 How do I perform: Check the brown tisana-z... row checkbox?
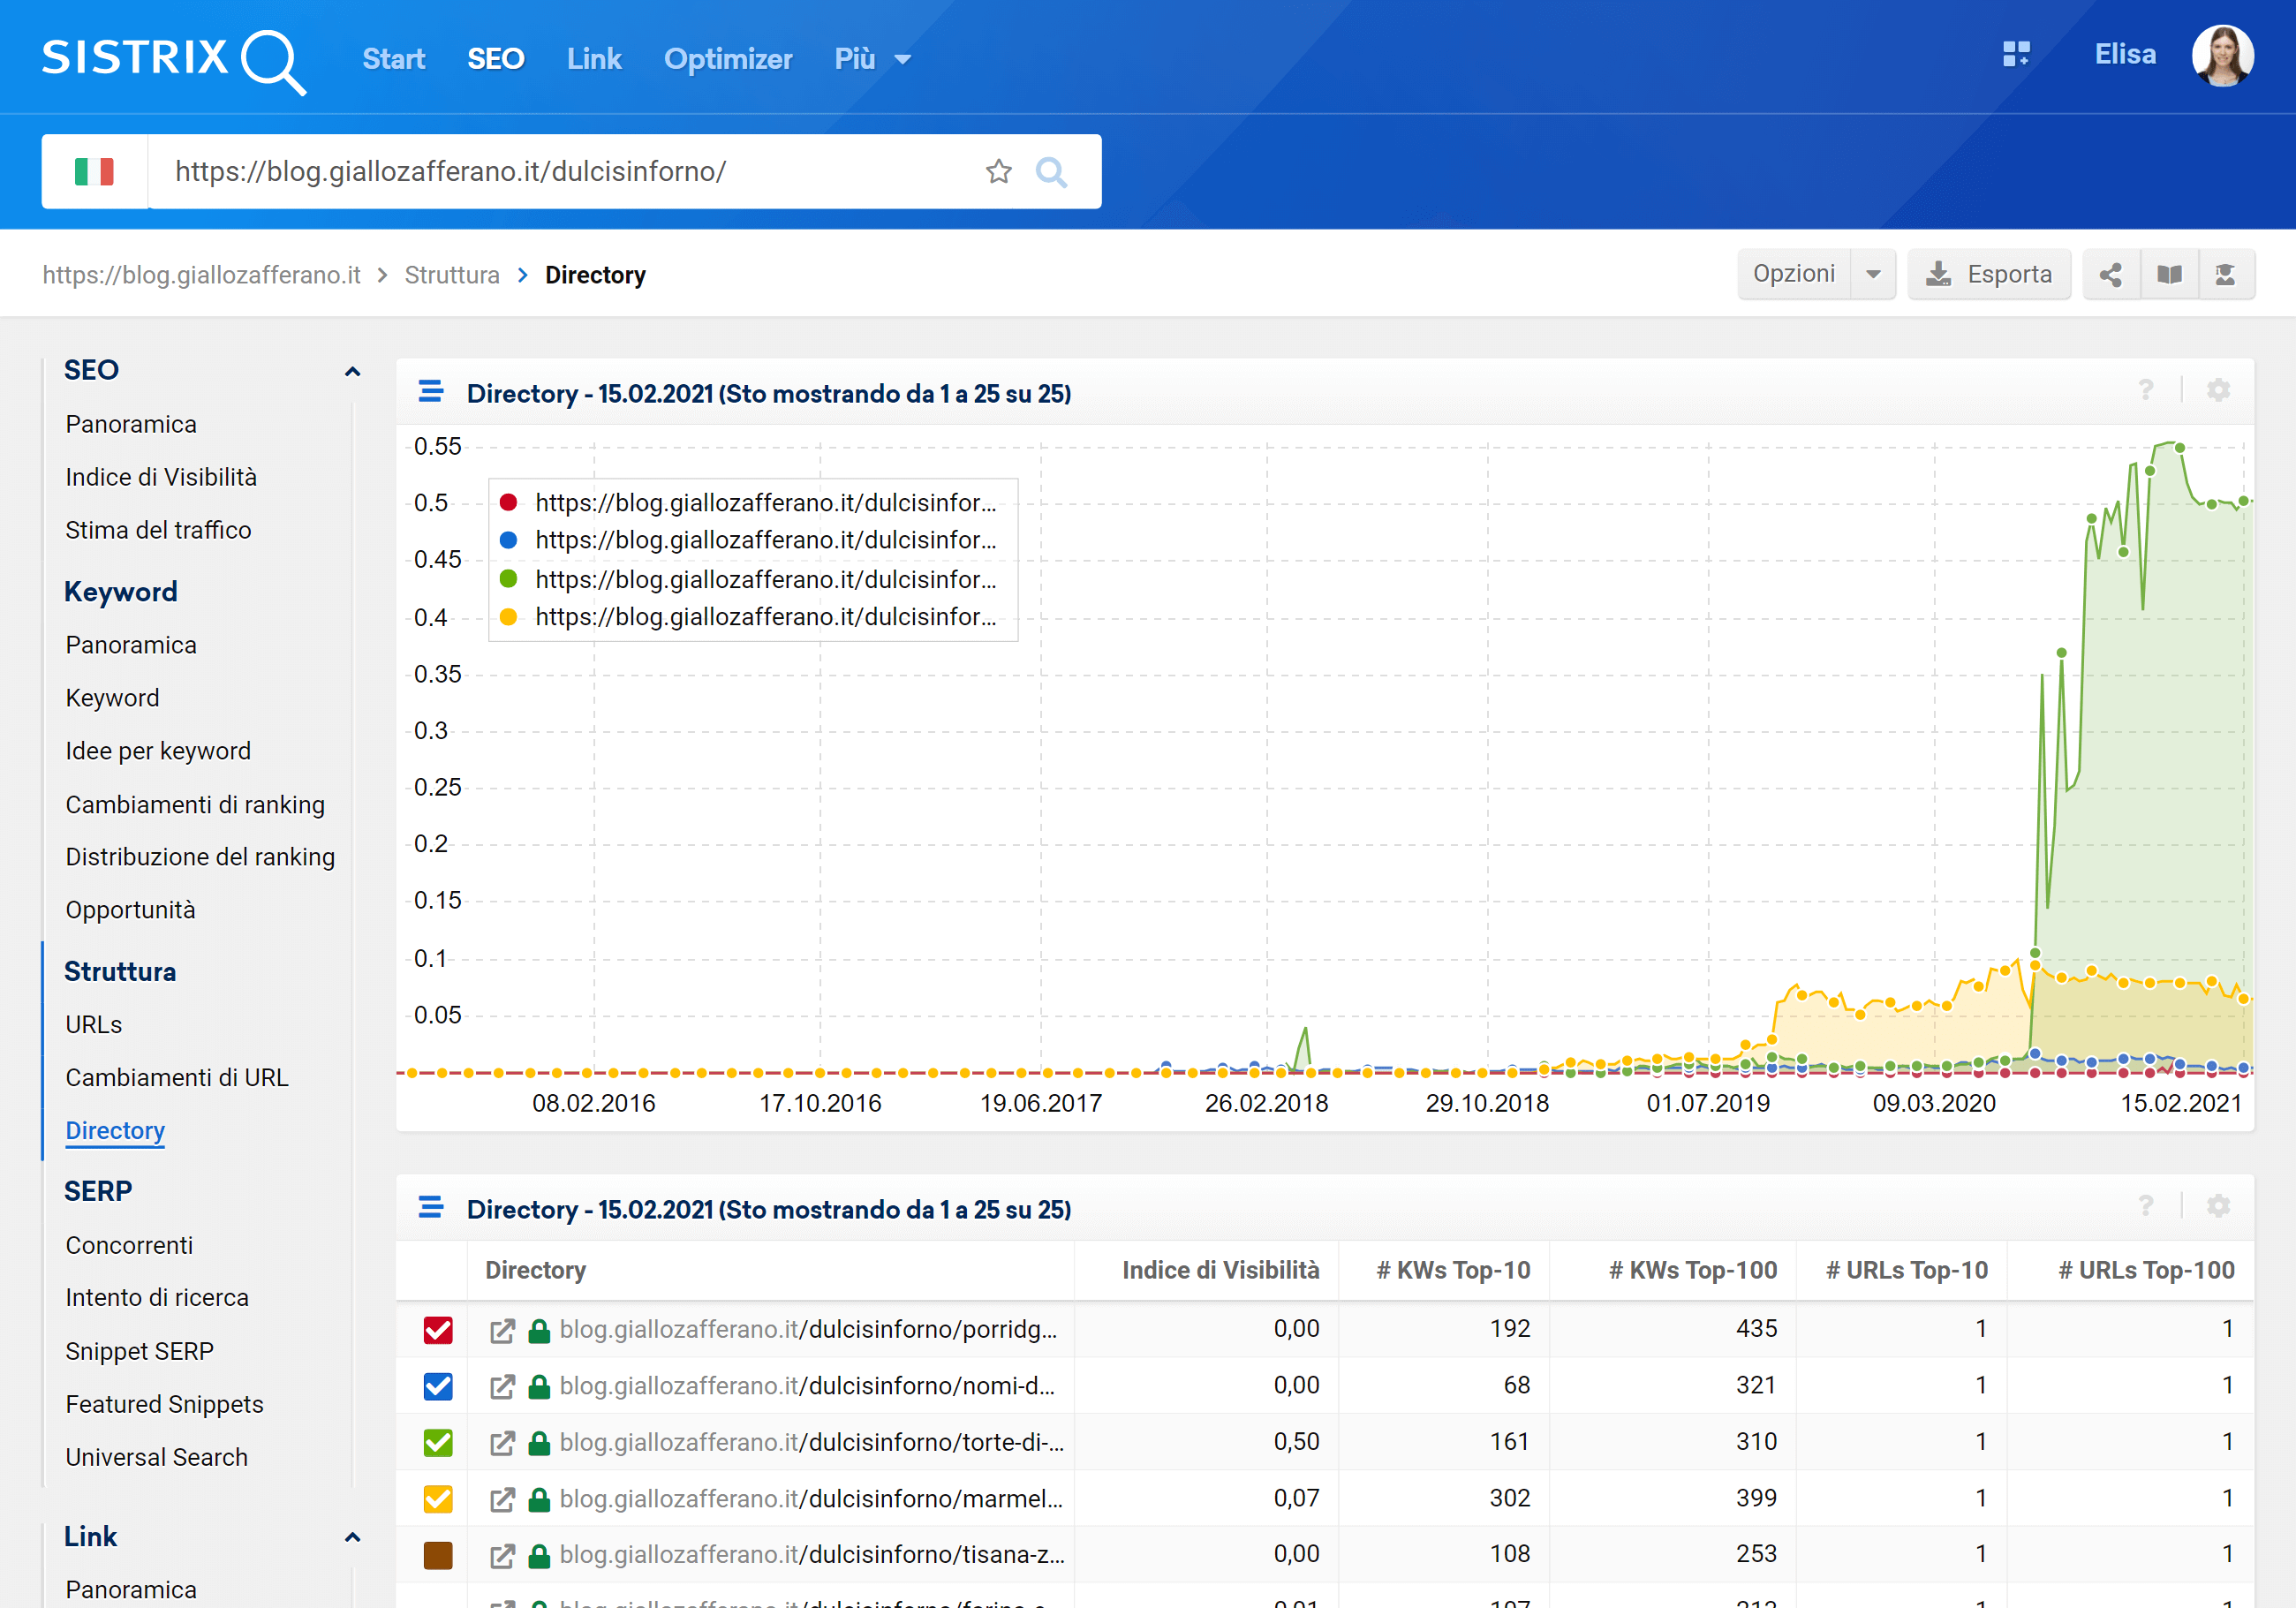tap(438, 1555)
